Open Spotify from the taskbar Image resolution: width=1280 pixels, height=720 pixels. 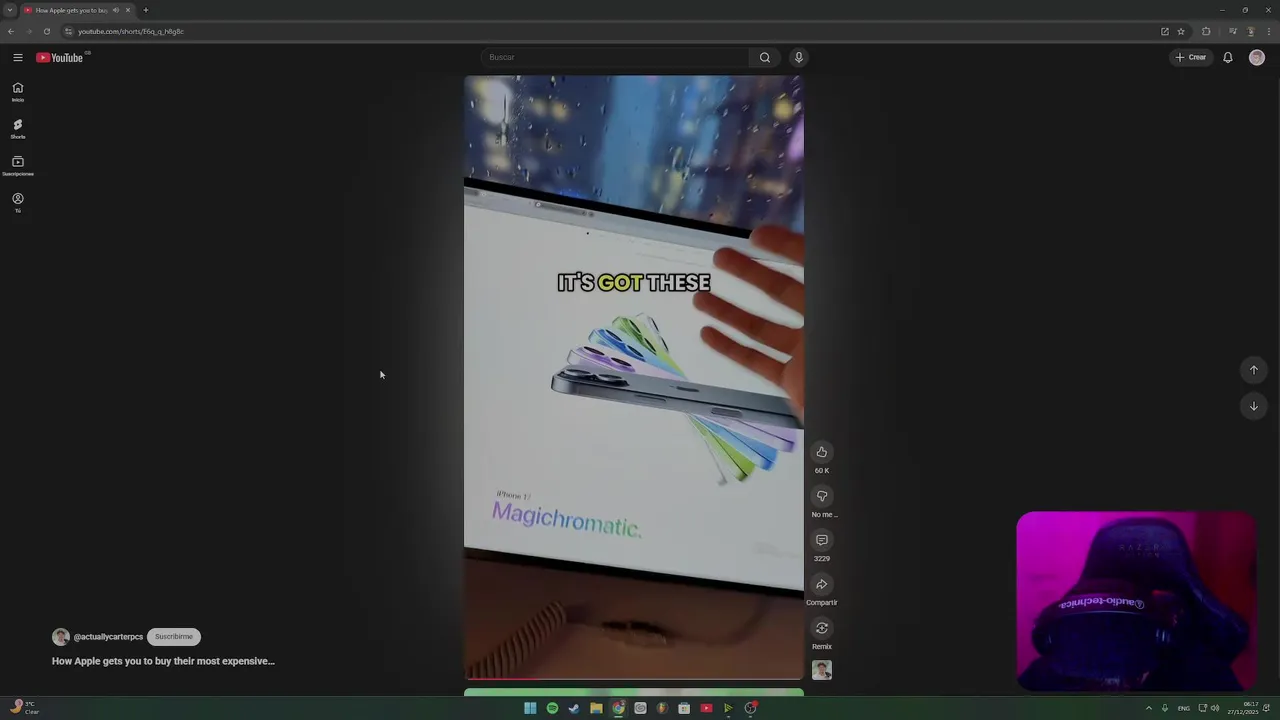pos(552,708)
